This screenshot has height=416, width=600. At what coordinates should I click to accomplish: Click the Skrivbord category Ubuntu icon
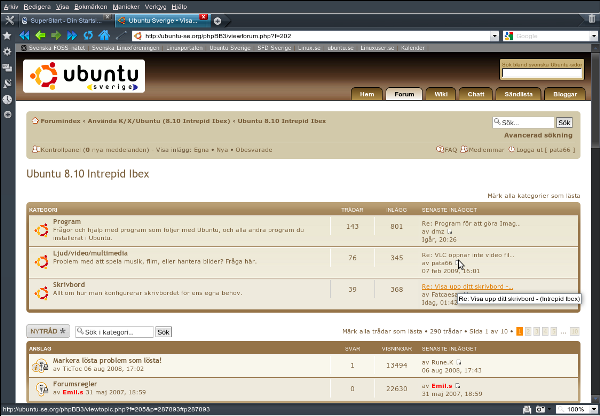[x=41, y=293]
